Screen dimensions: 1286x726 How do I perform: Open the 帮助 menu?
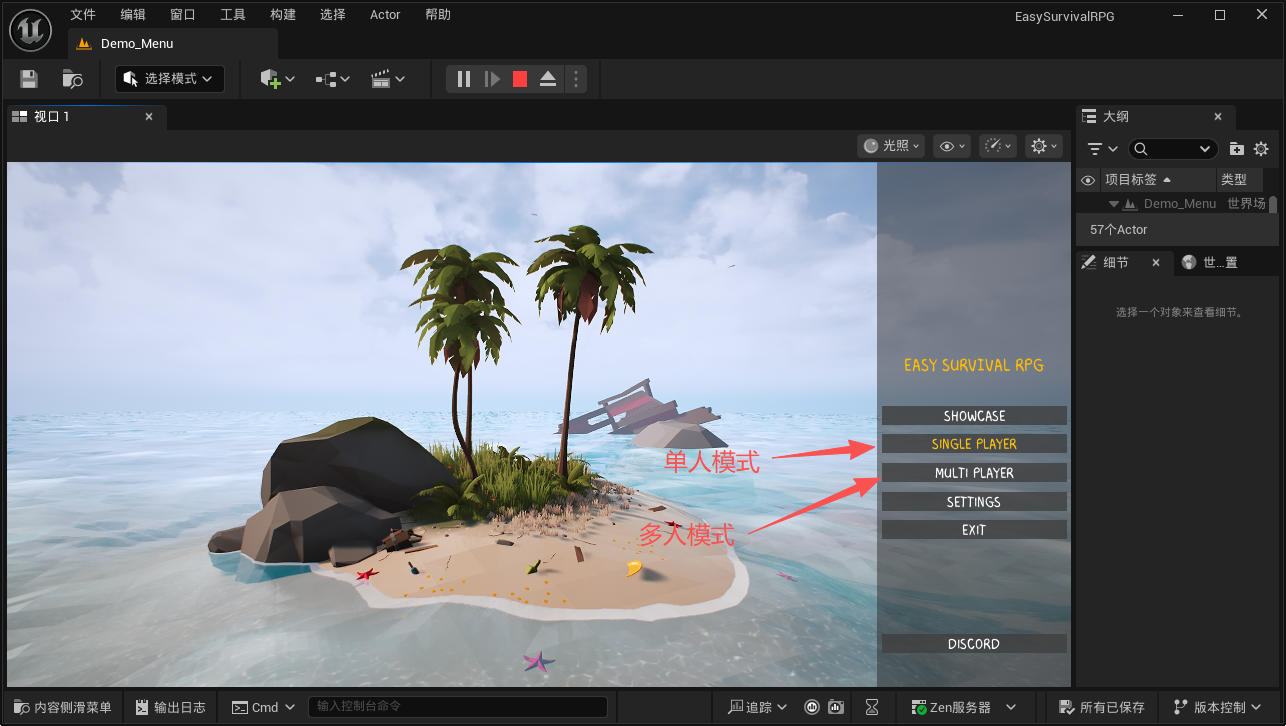[438, 15]
